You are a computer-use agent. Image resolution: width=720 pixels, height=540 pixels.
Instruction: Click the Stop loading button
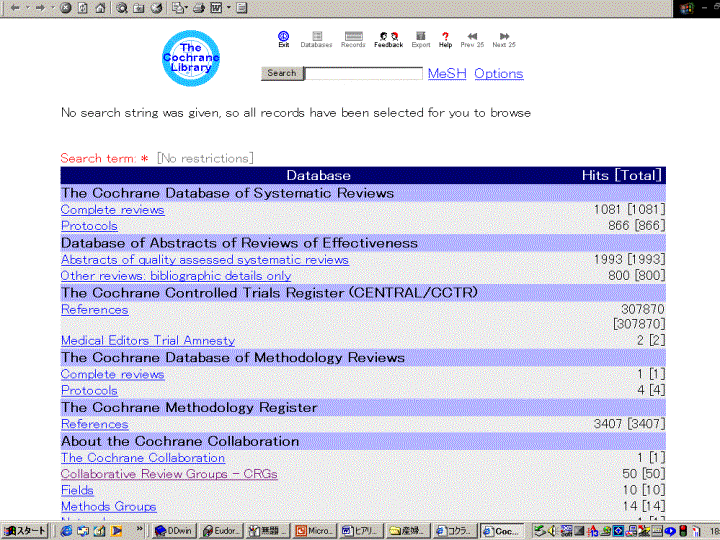pos(66,8)
